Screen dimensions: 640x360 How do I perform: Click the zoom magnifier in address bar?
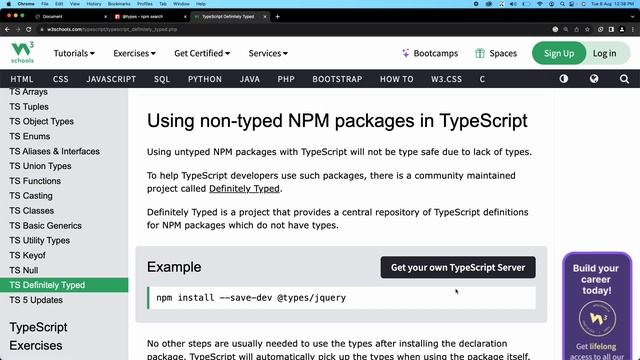coord(566,29)
